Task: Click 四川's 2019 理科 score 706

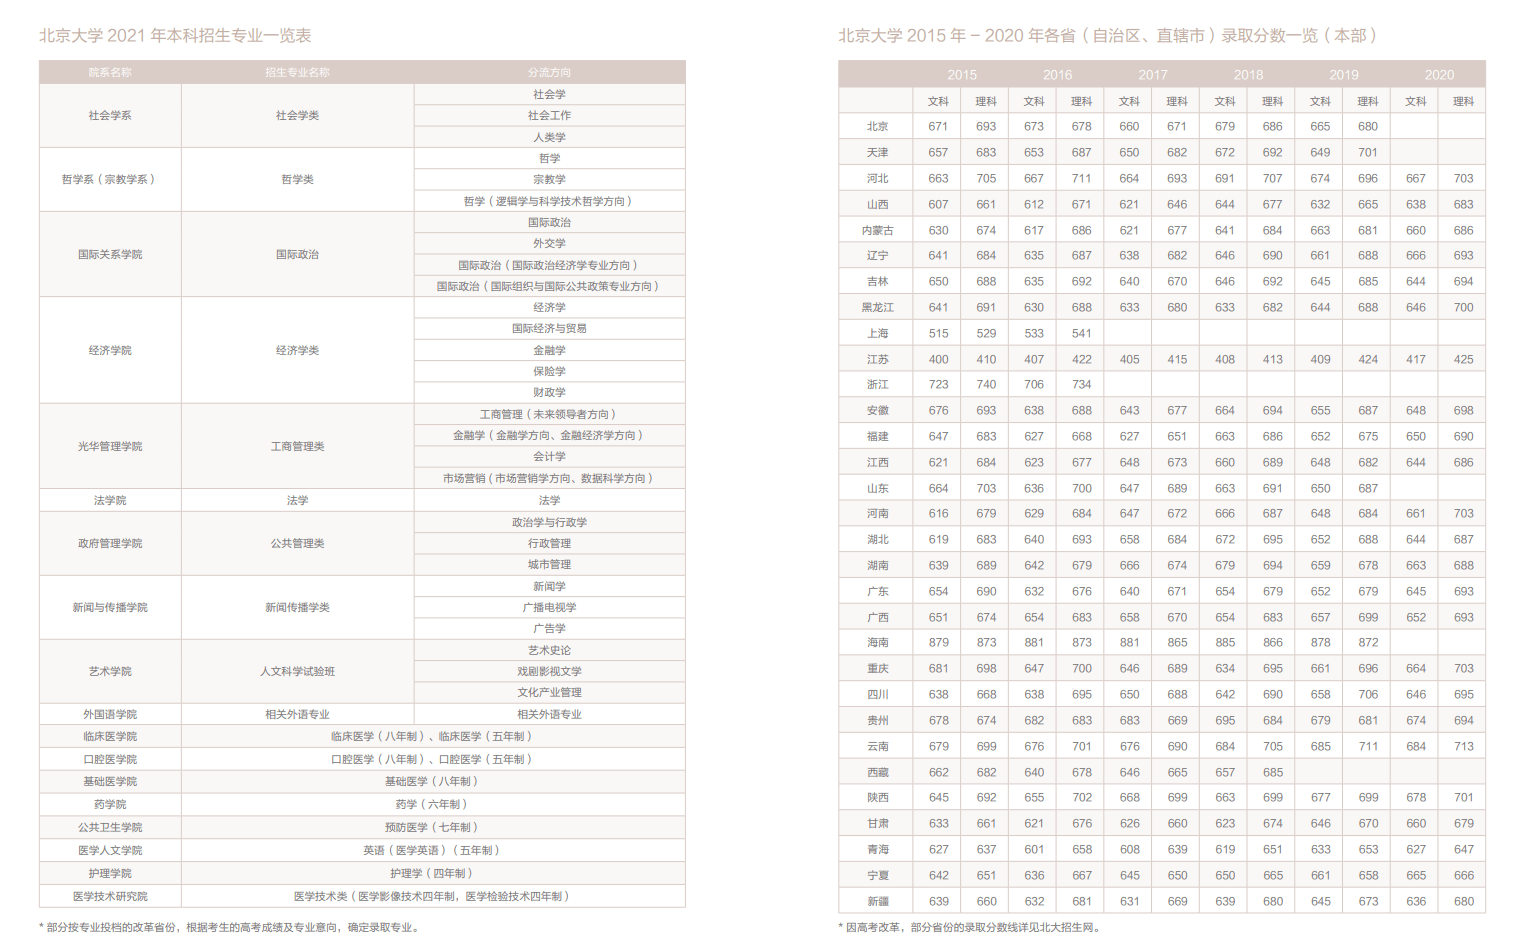Action: (1368, 694)
